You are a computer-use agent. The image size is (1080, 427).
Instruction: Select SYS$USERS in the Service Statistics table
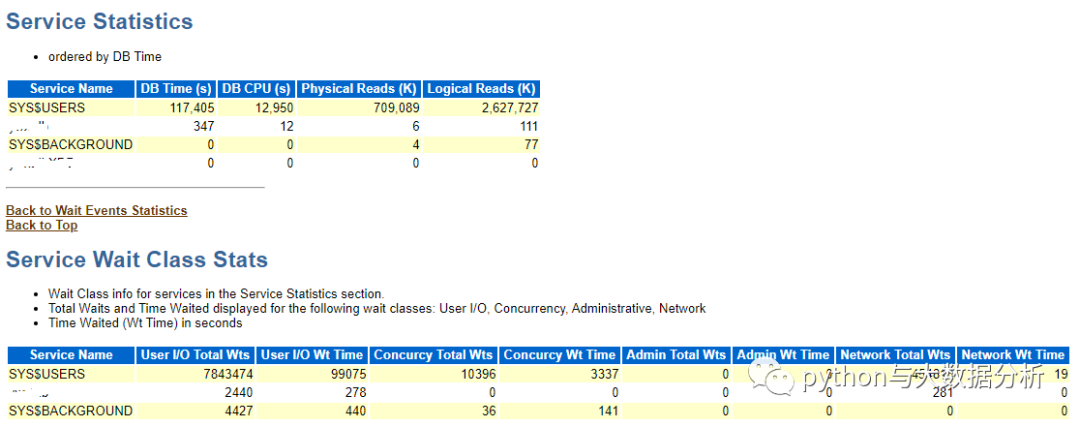point(47,107)
